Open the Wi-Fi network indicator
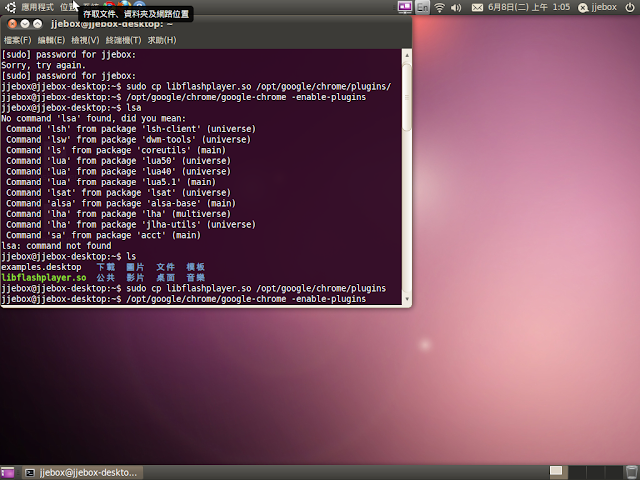 point(439,7)
